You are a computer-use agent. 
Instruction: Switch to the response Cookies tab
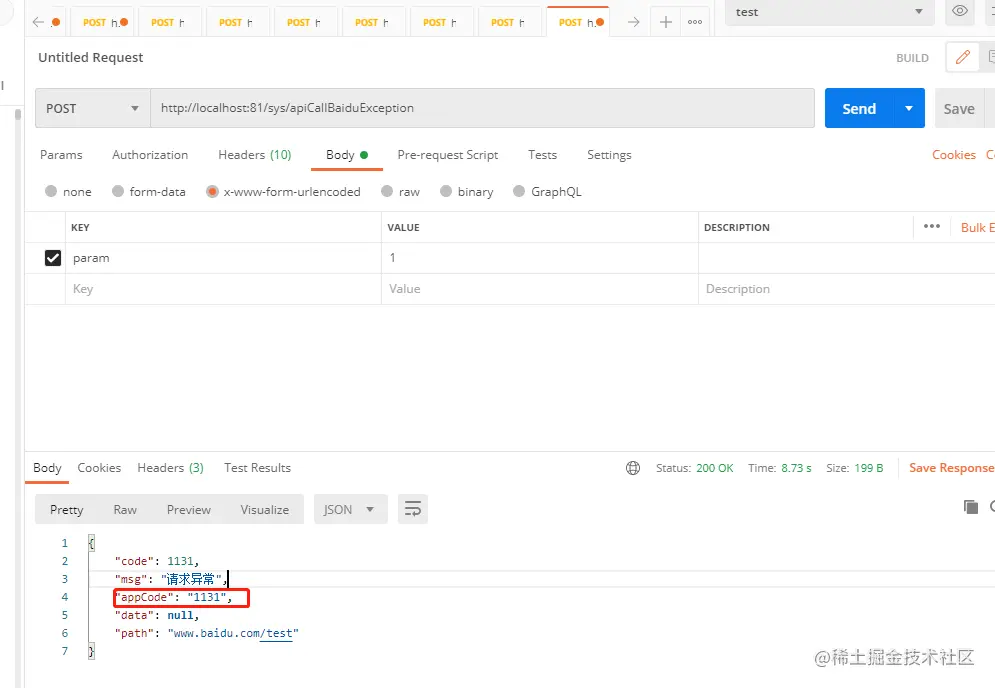99,468
